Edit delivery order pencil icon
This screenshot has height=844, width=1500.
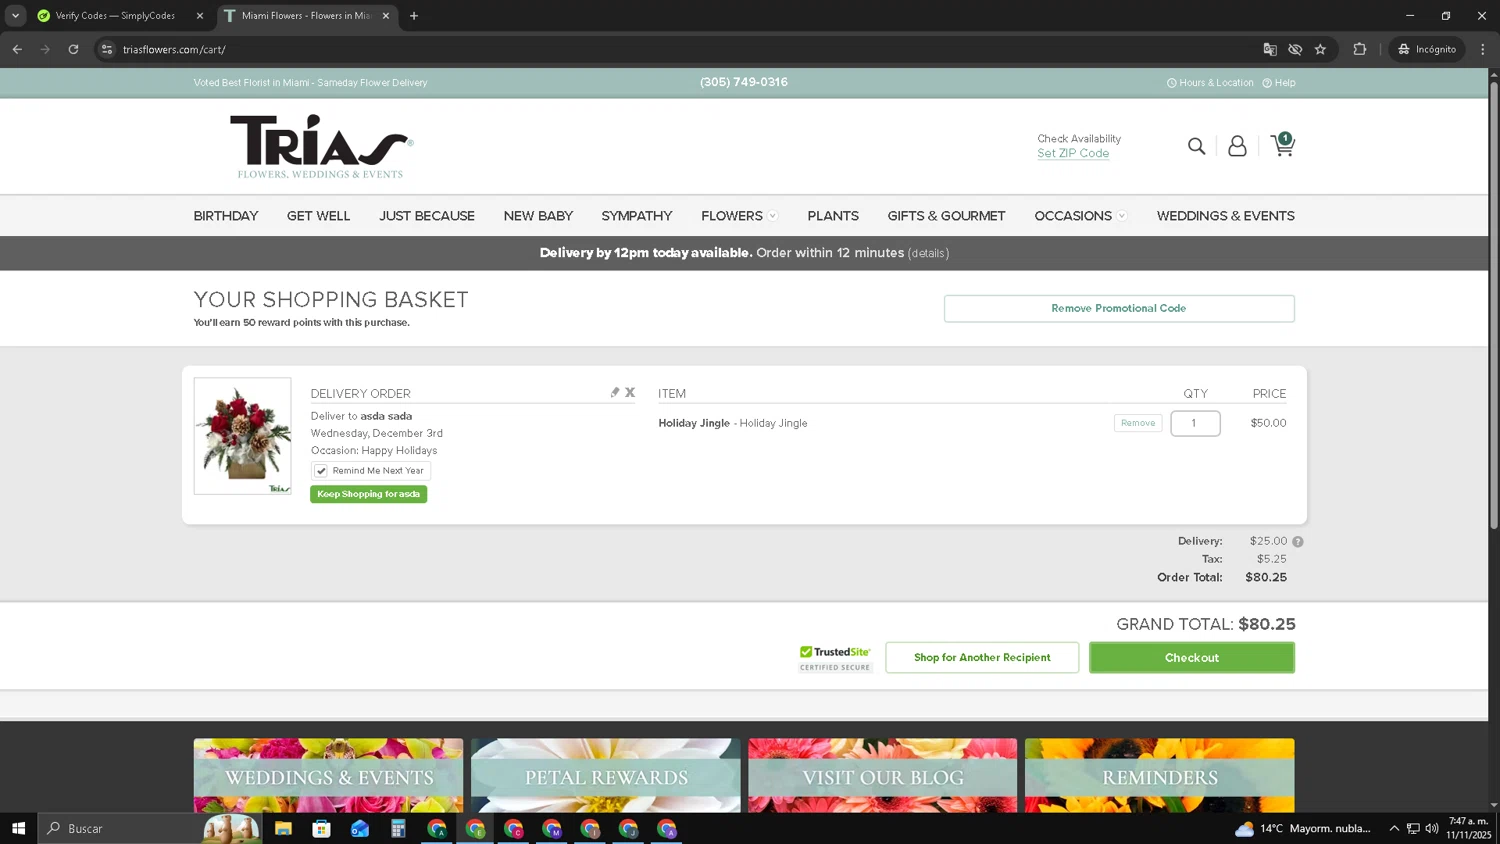click(x=615, y=392)
